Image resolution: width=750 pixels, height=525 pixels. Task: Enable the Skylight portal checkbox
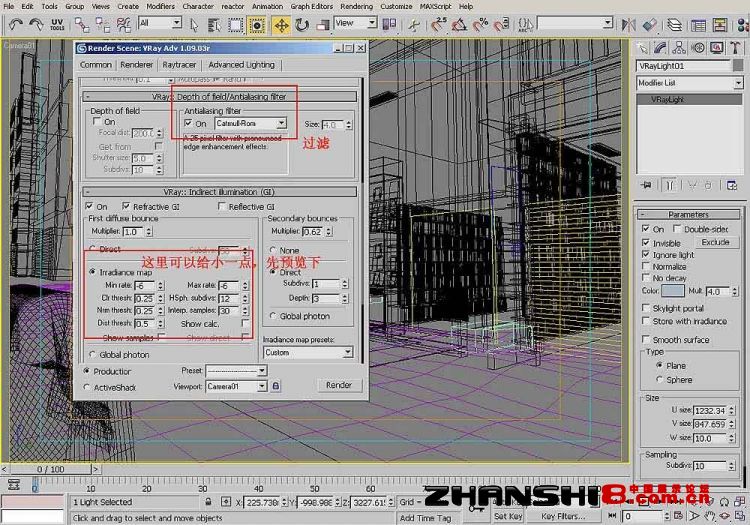646,307
